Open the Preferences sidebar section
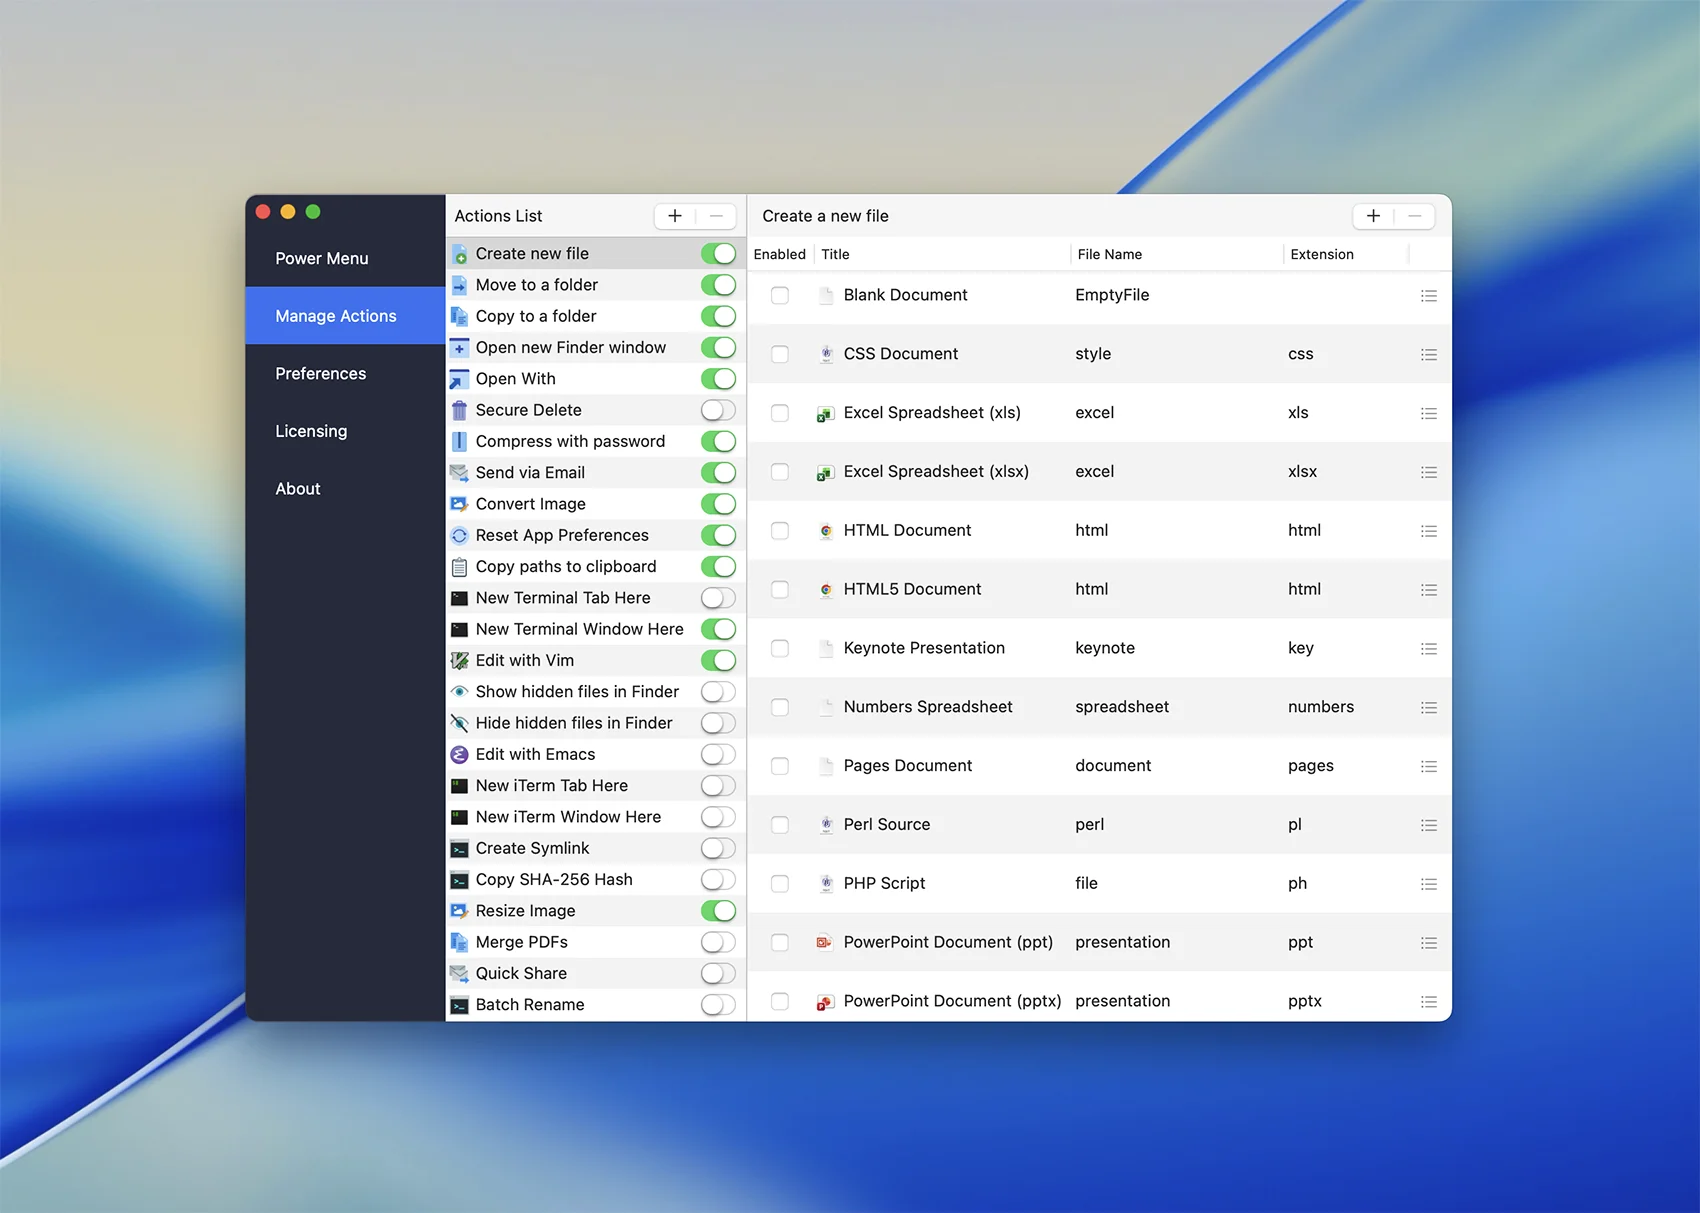 321,374
